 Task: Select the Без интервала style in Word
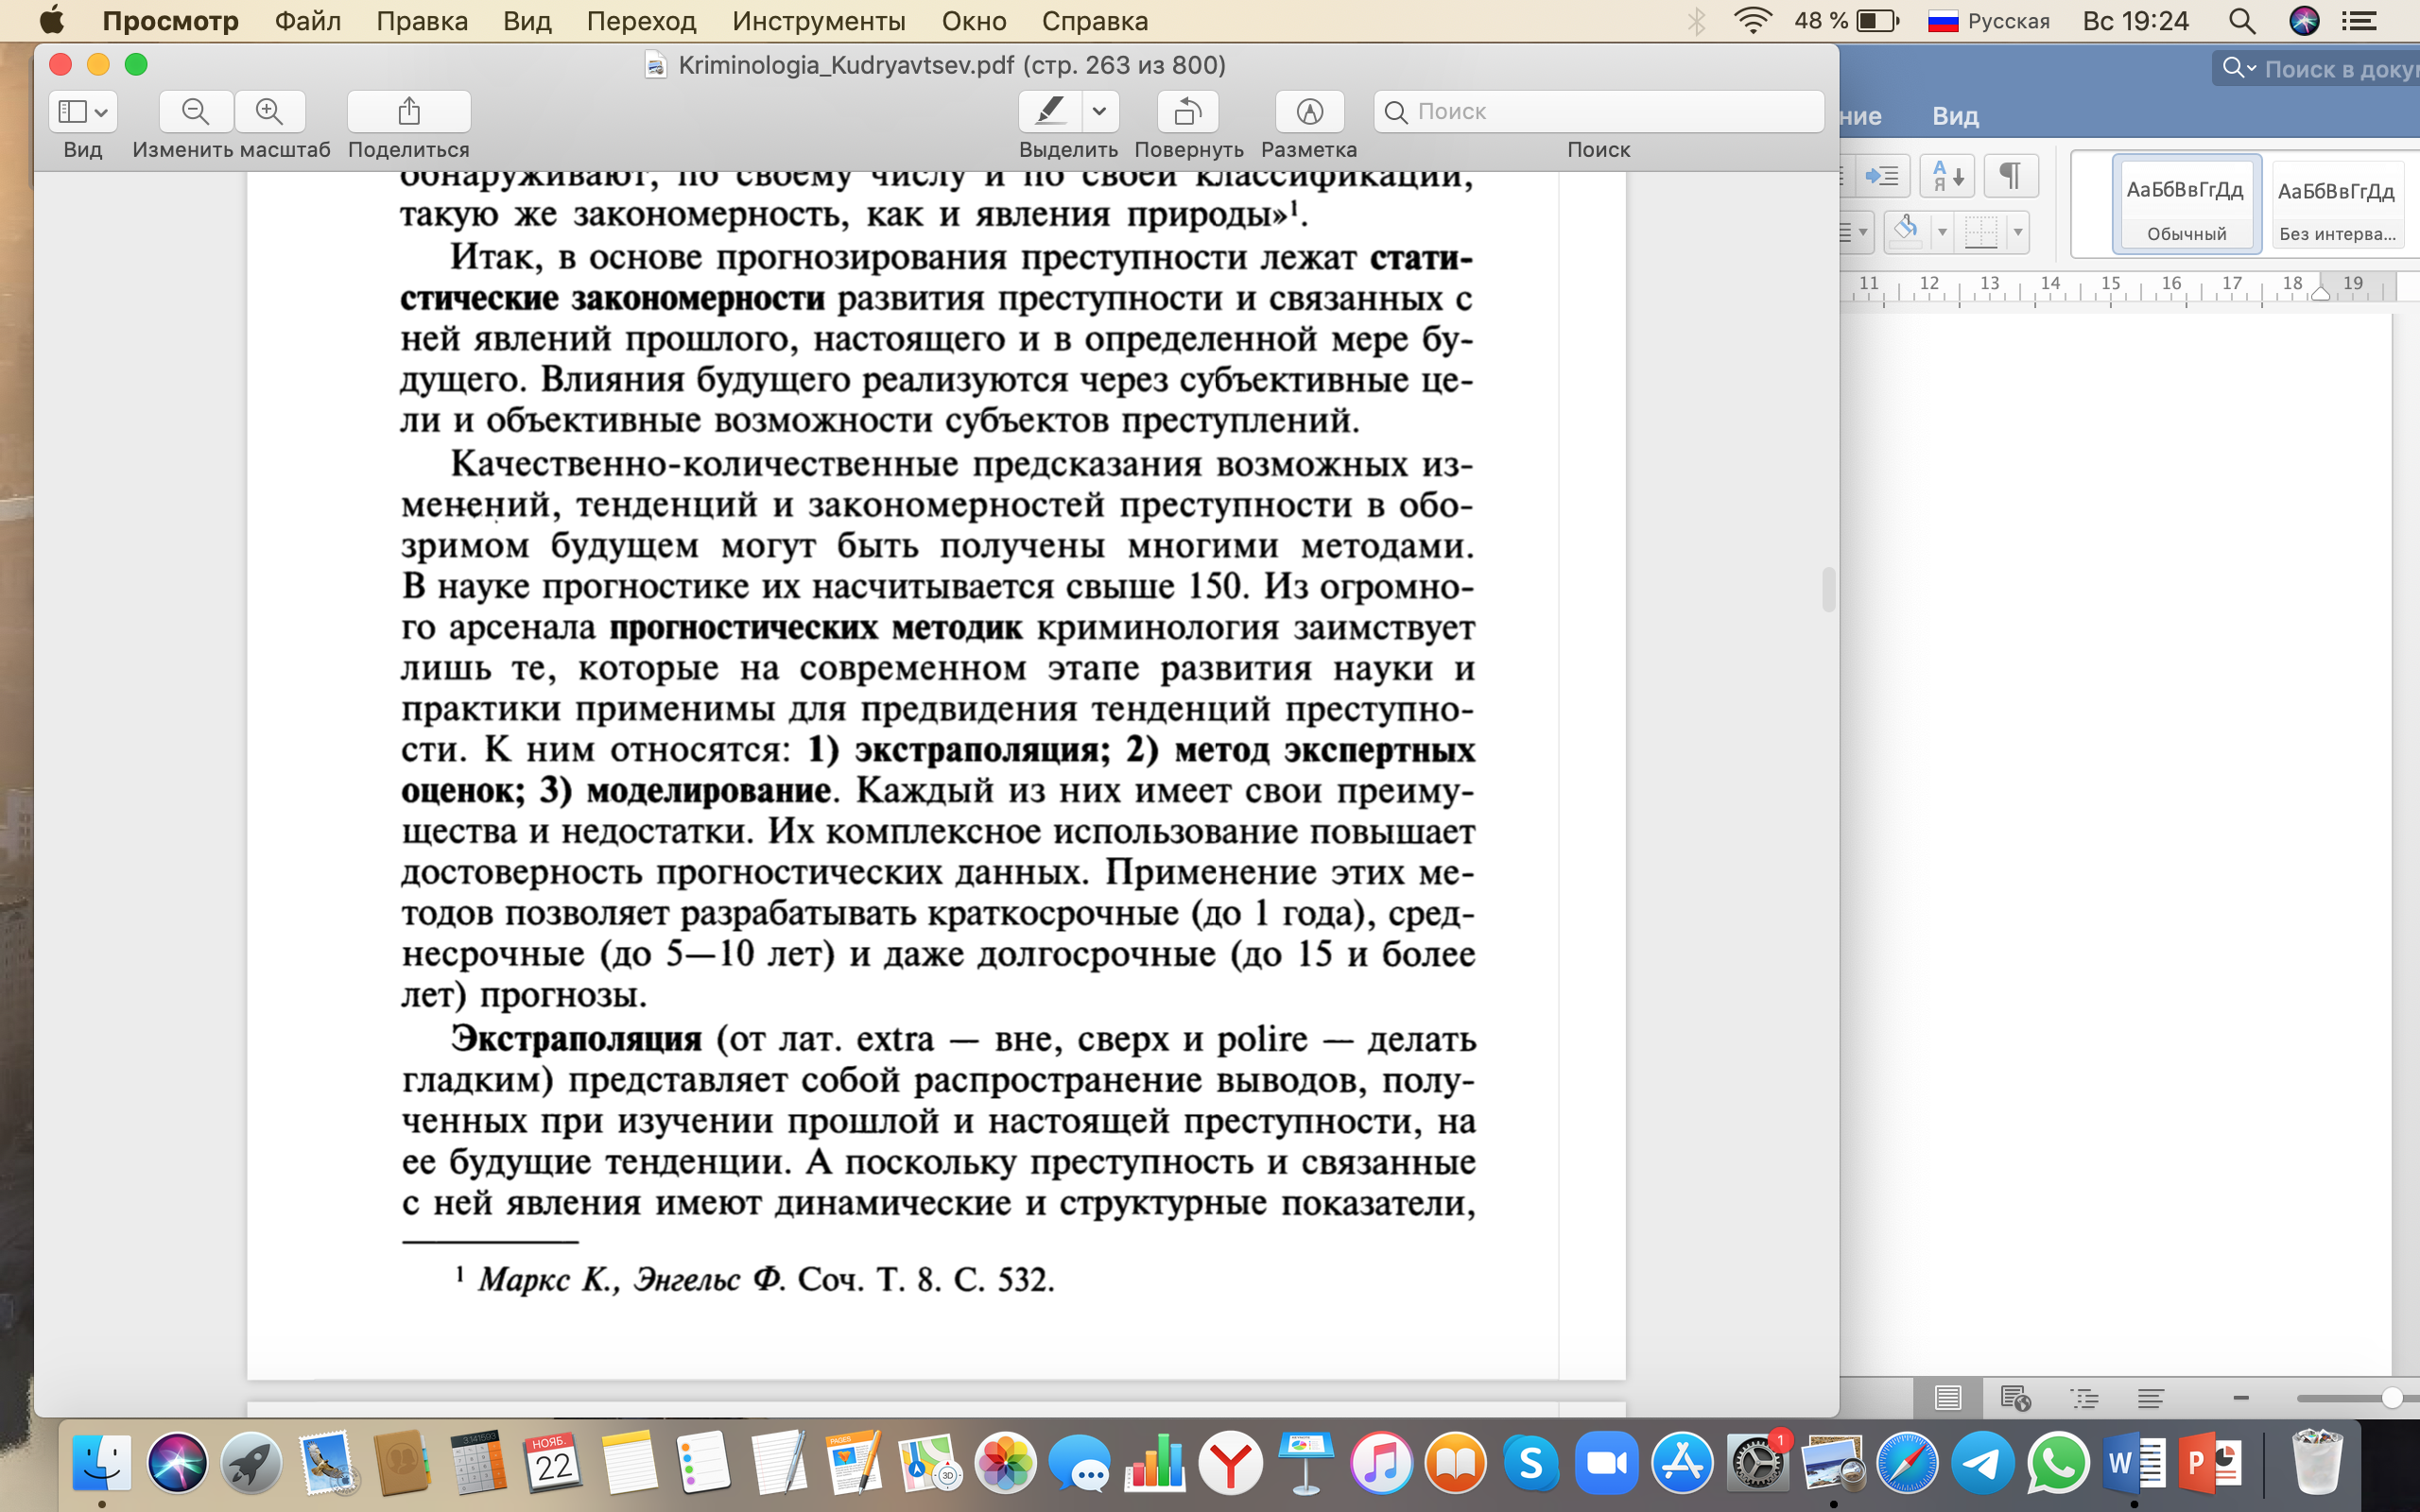[2337, 205]
